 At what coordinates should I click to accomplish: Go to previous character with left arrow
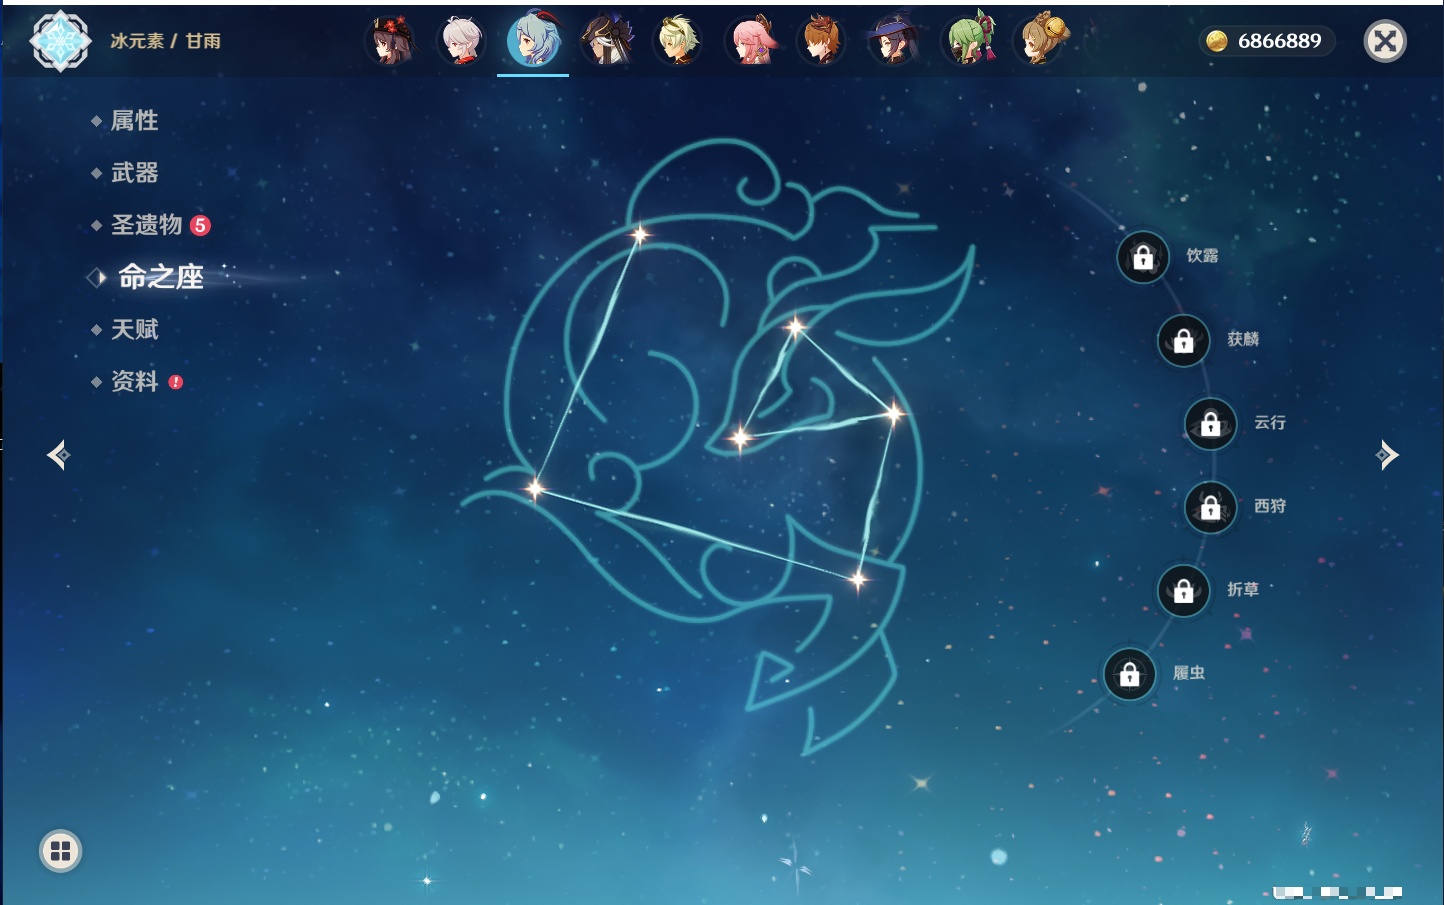pyautogui.click(x=58, y=455)
